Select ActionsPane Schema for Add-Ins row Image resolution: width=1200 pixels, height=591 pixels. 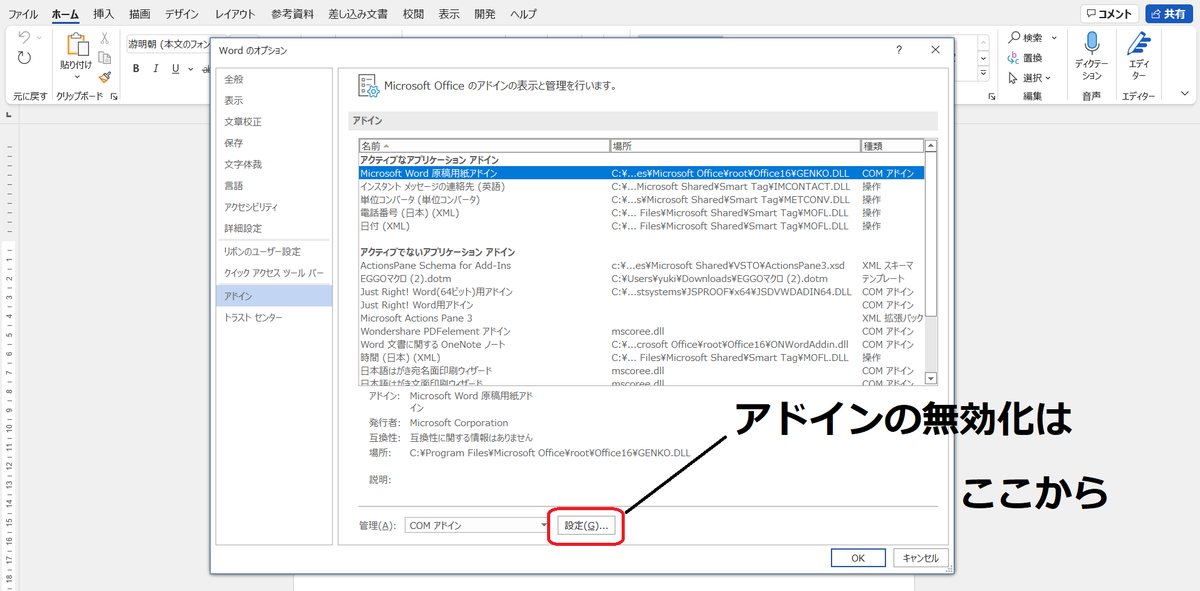(x=641, y=265)
